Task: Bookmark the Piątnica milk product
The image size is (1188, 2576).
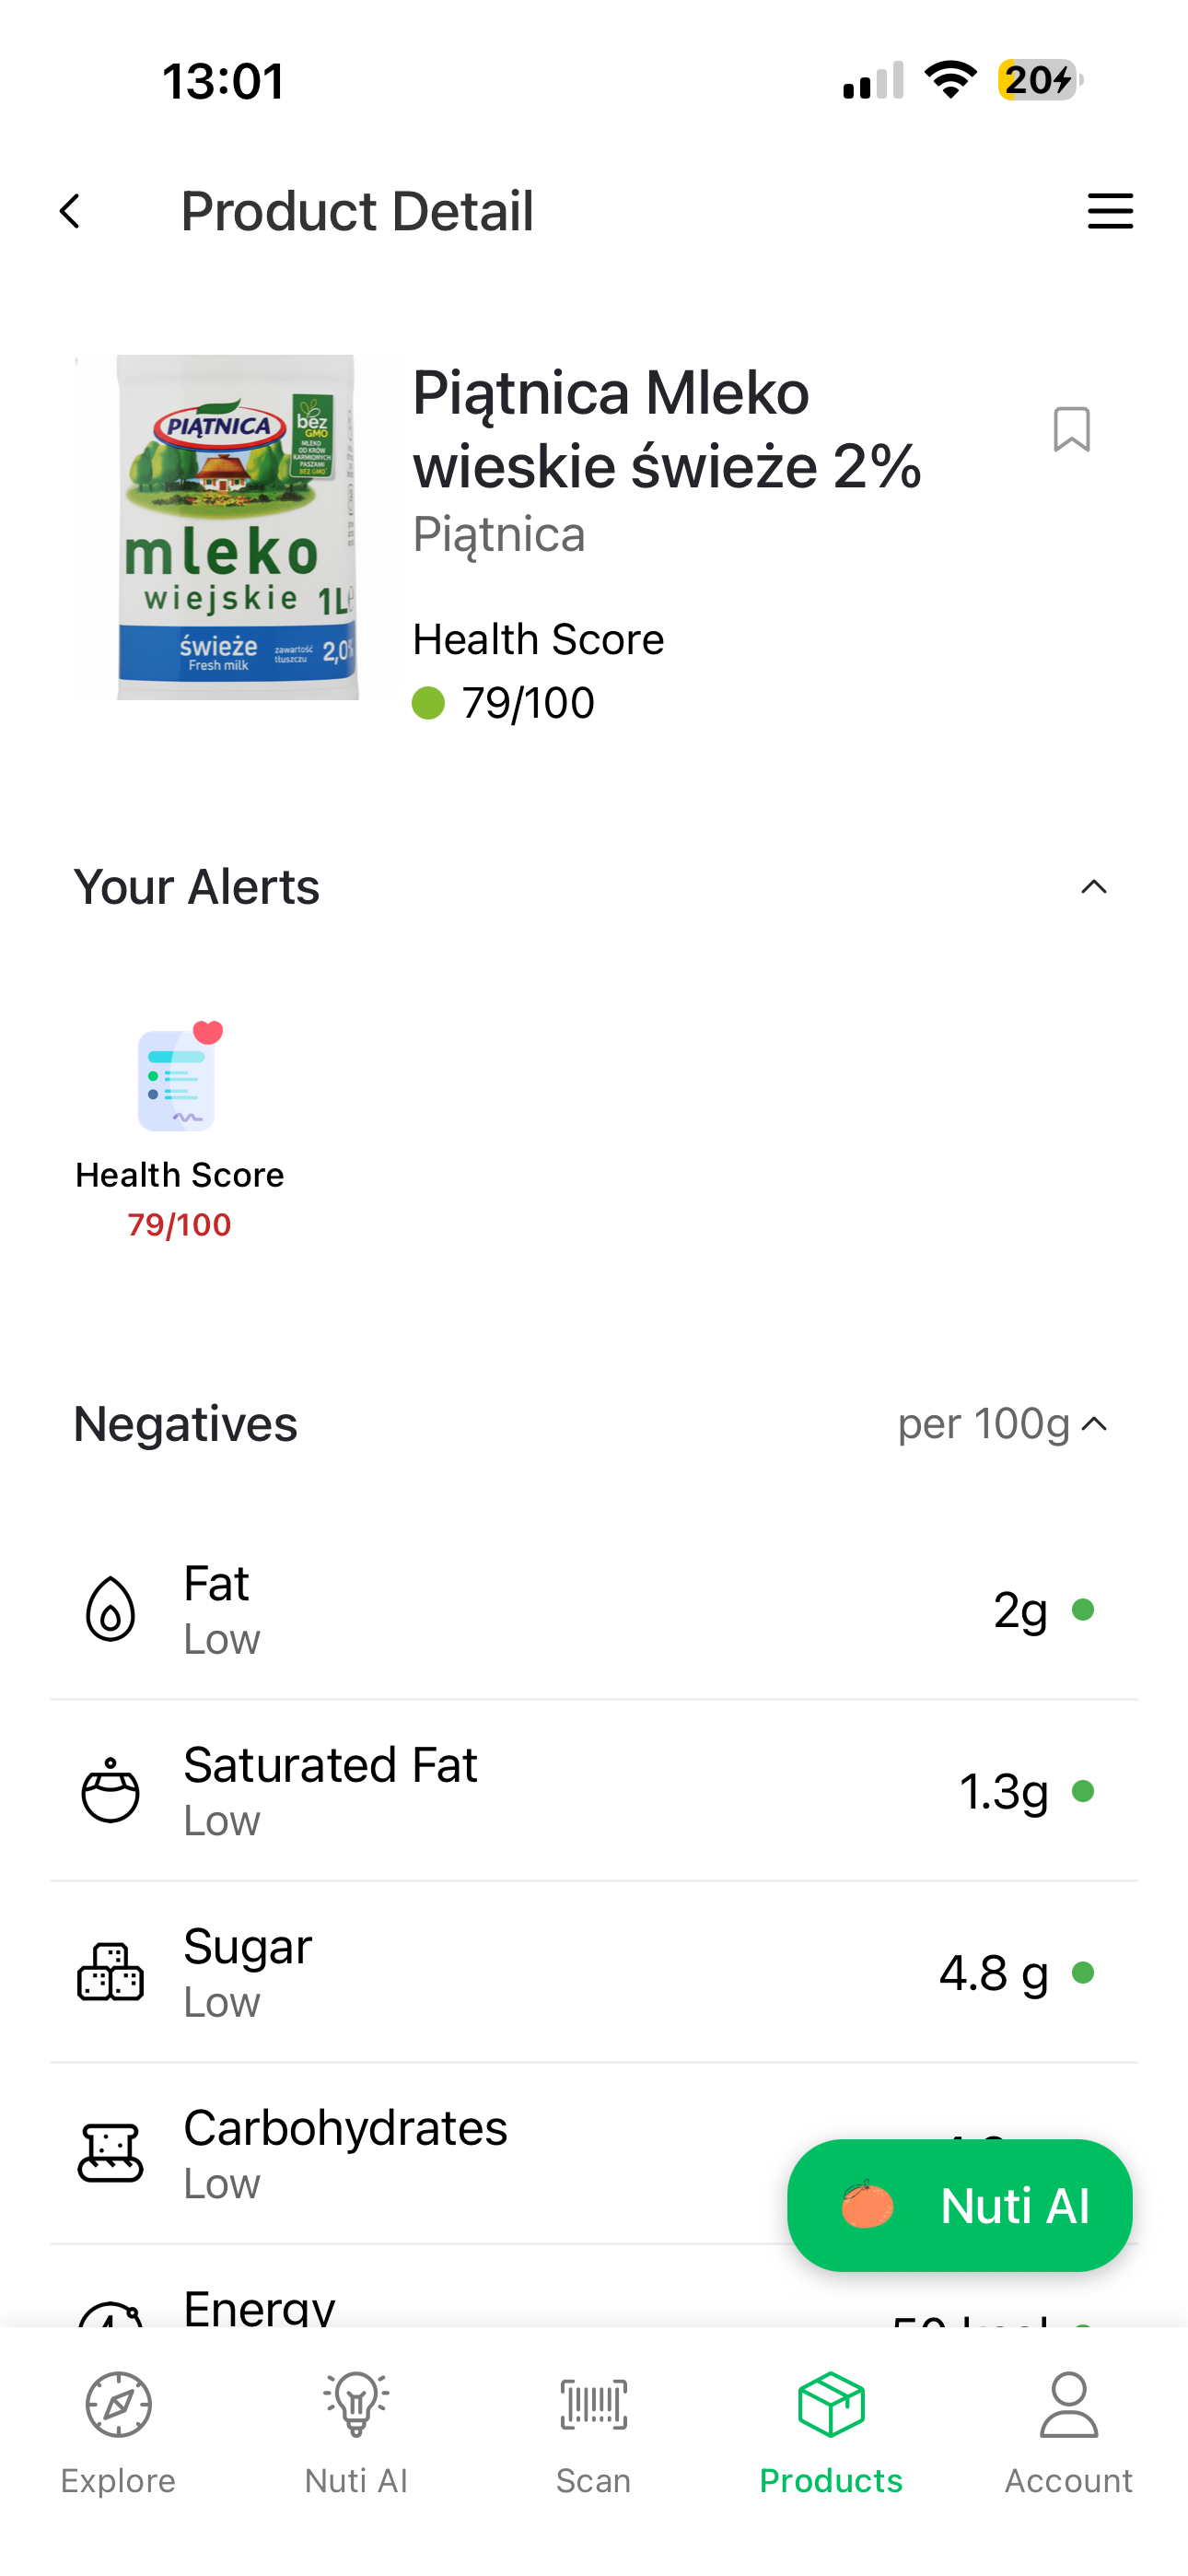Action: [x=1071, y=430]
